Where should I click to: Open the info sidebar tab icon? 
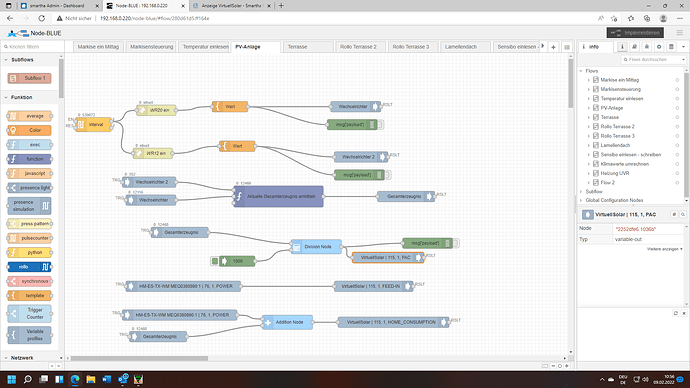pos(622,47)
